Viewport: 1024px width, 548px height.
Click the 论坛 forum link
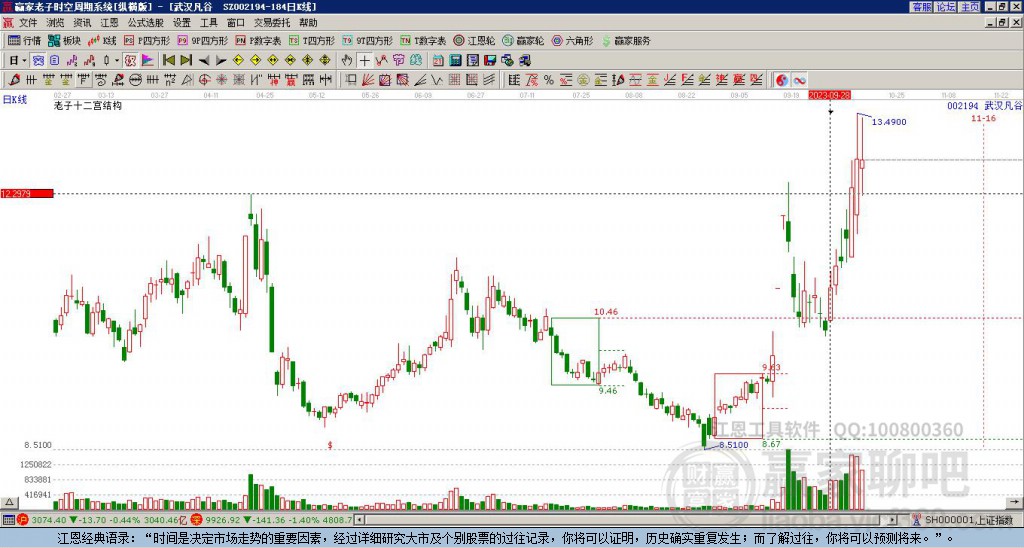tap(945, 7)
